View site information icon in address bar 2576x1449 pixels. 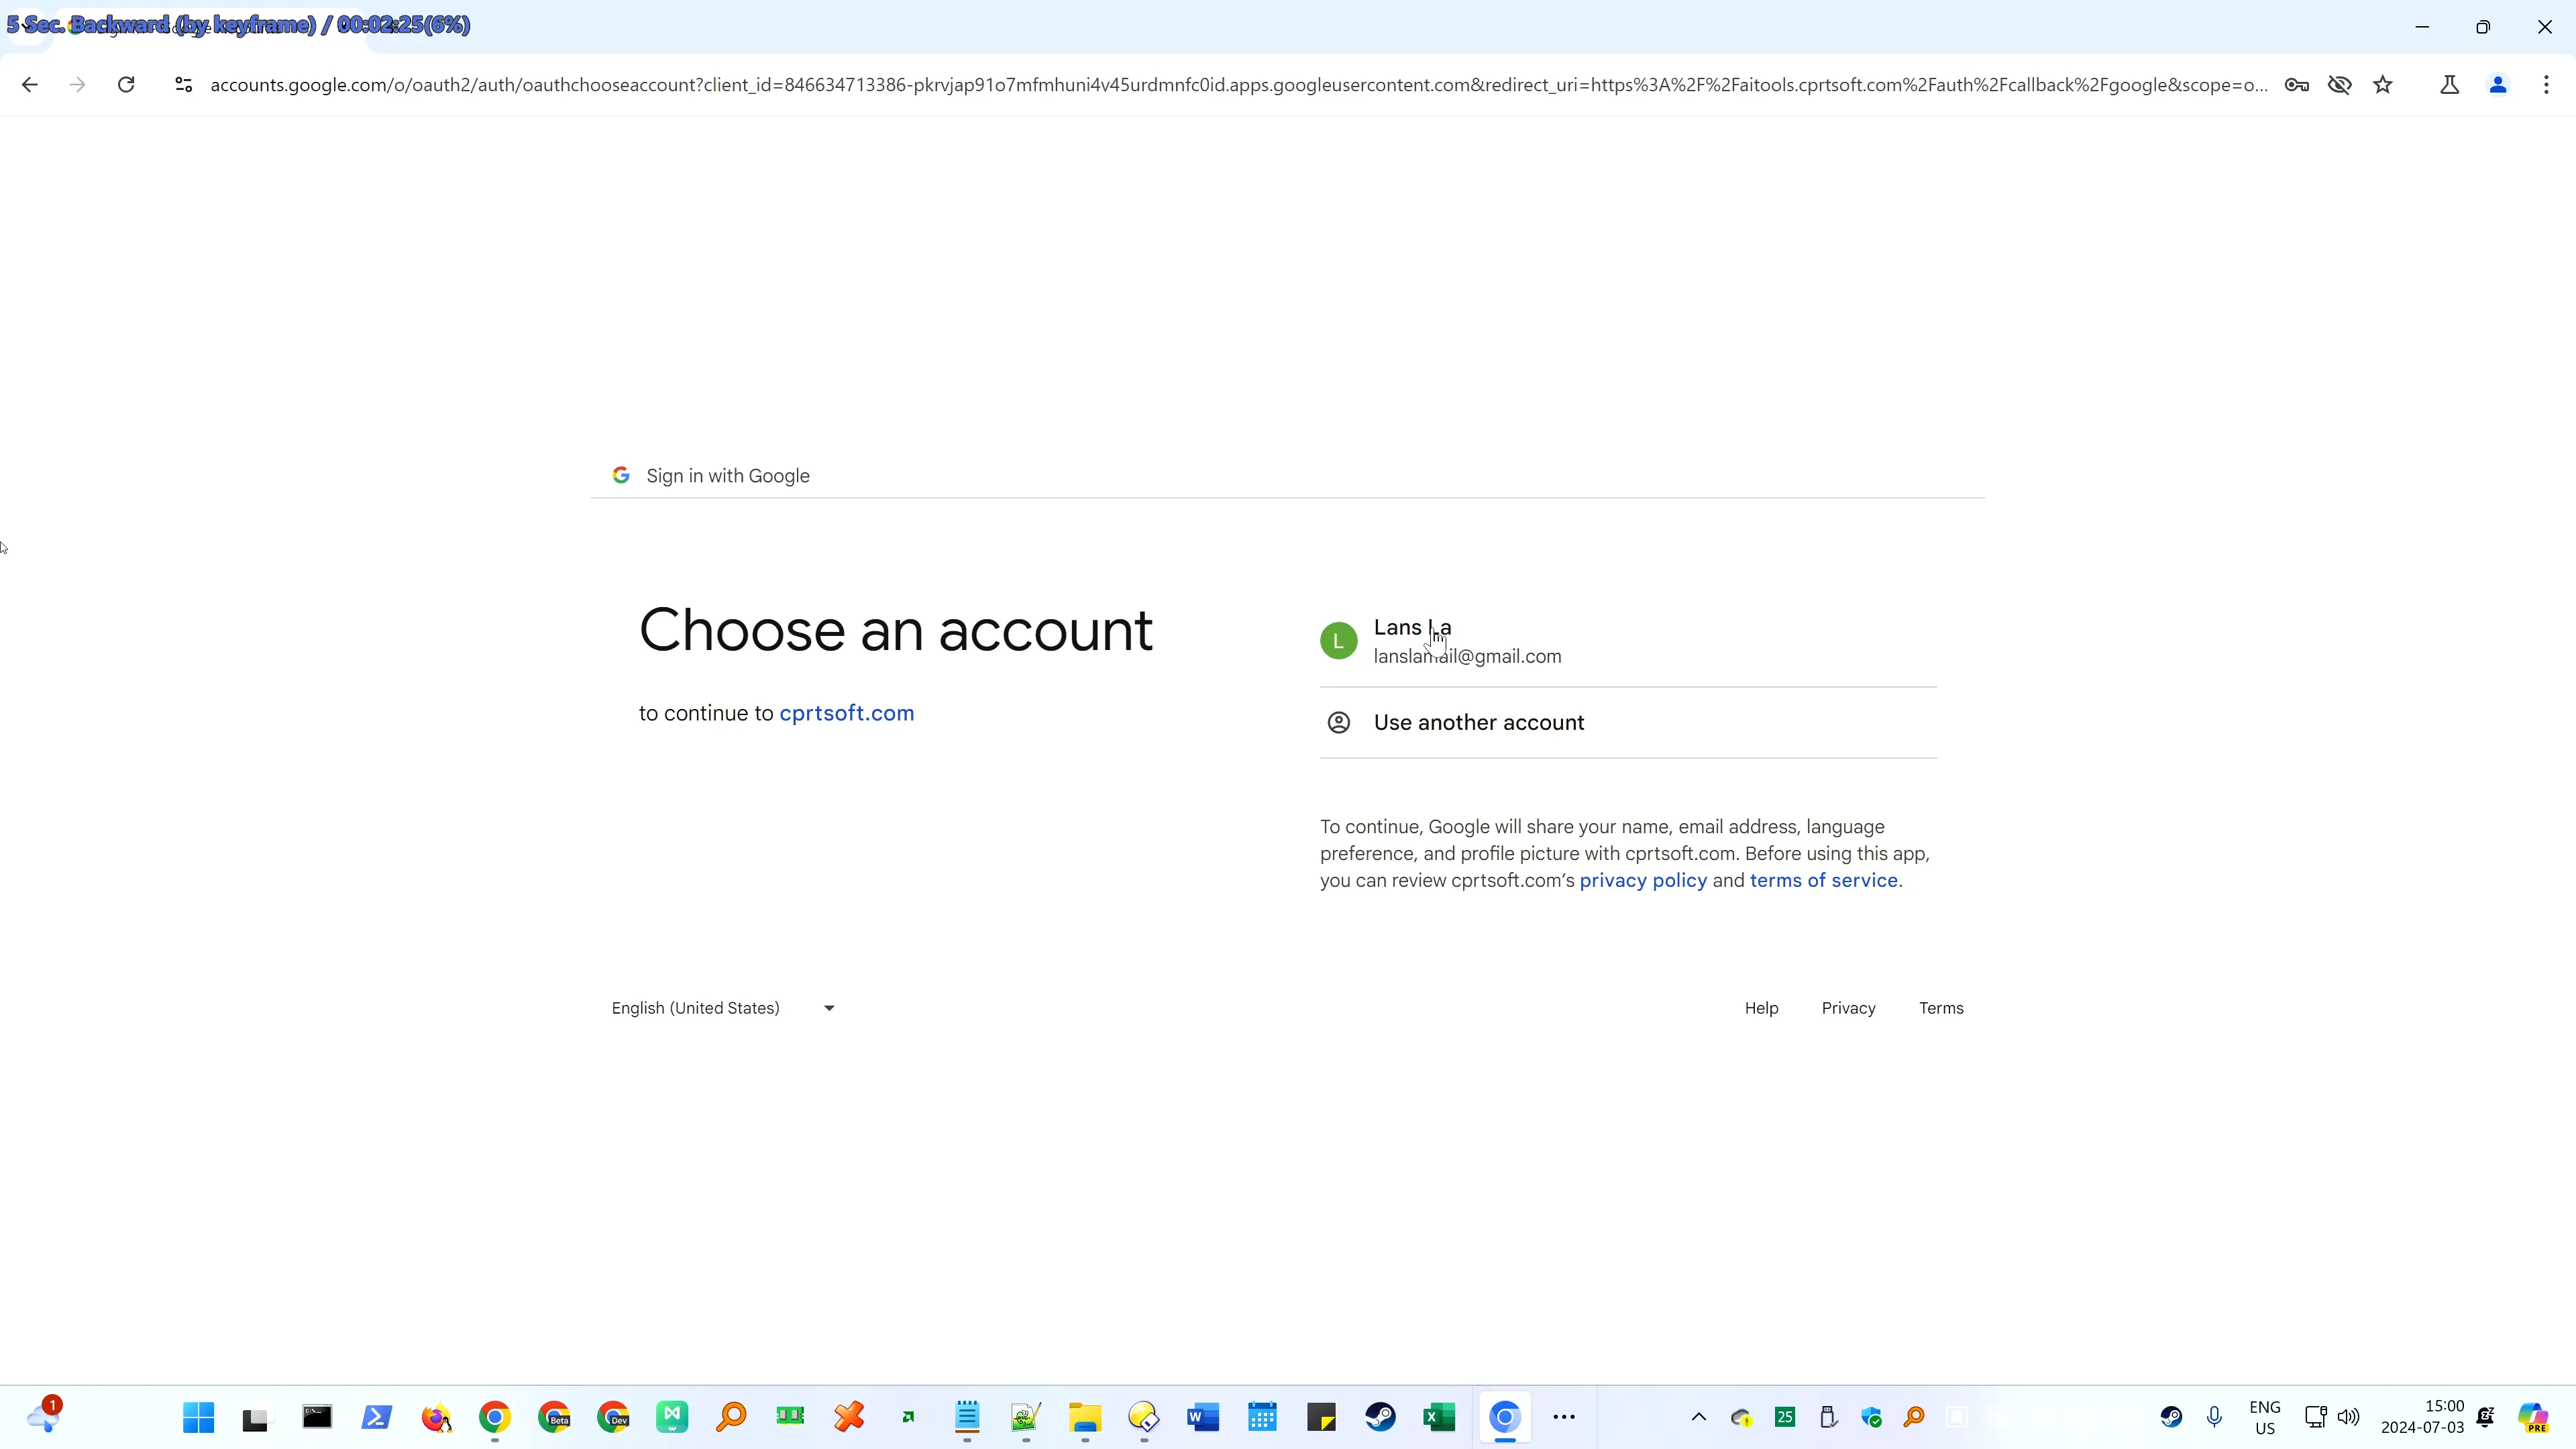coord(183,85)
